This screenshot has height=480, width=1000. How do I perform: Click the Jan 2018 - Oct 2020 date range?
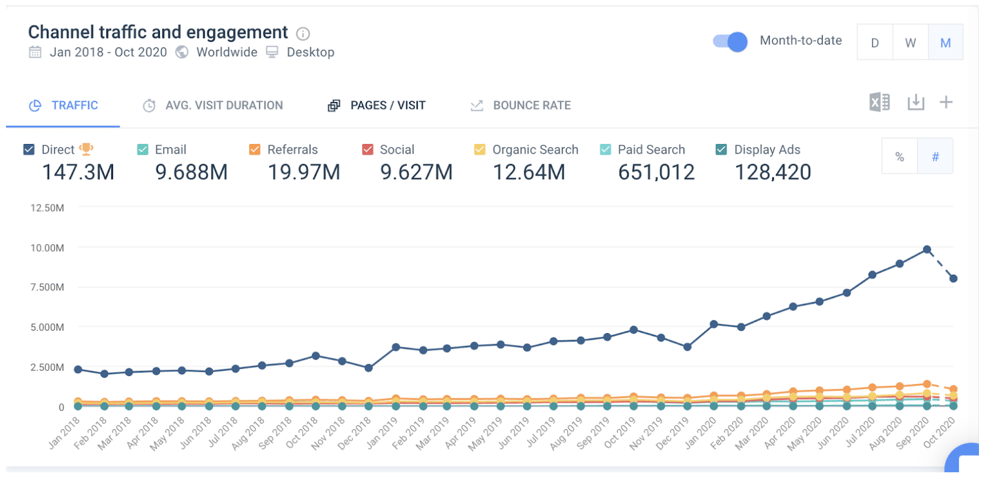pyautogui.click(x=108, y=52)
